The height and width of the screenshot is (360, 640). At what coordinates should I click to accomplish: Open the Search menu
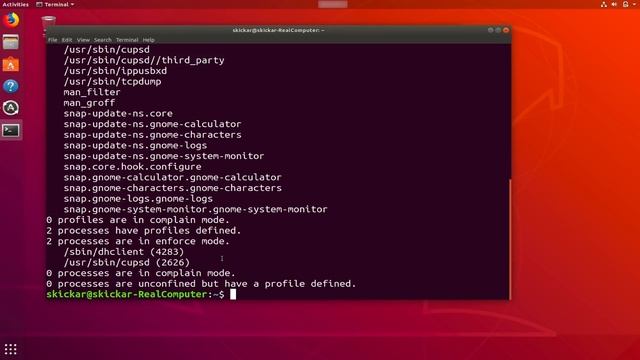tap(102, 40)
